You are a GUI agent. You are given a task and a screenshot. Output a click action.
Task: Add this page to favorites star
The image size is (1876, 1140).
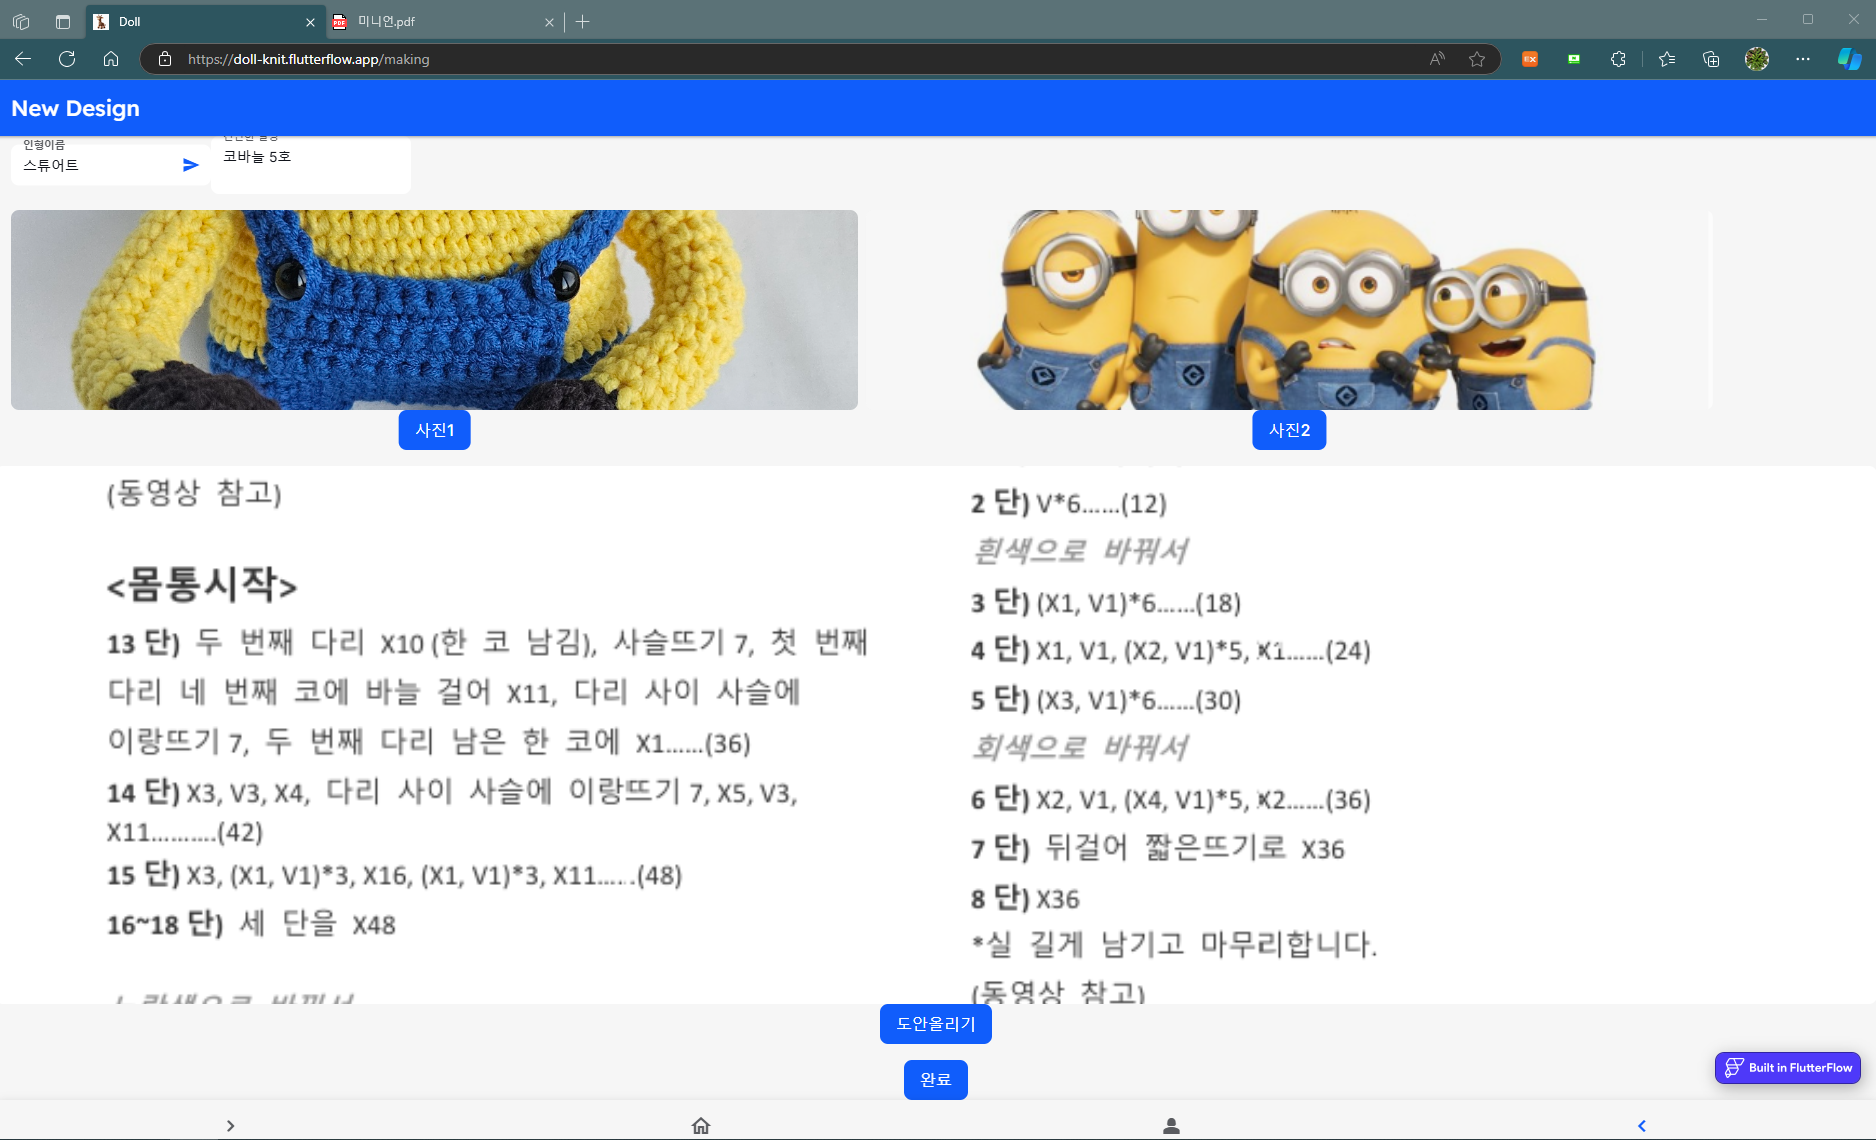click(1477, 59)
